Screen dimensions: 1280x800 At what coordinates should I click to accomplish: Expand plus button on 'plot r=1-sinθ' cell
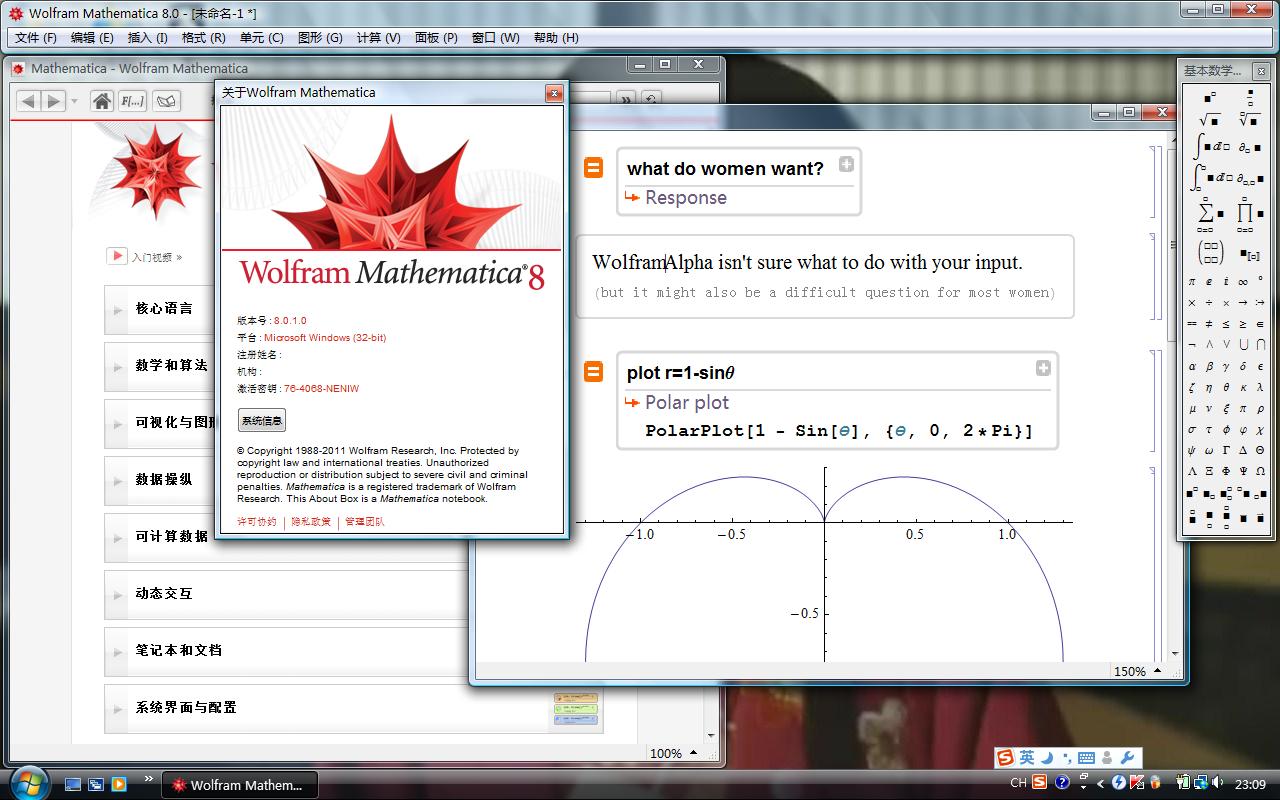point(1043,368)
